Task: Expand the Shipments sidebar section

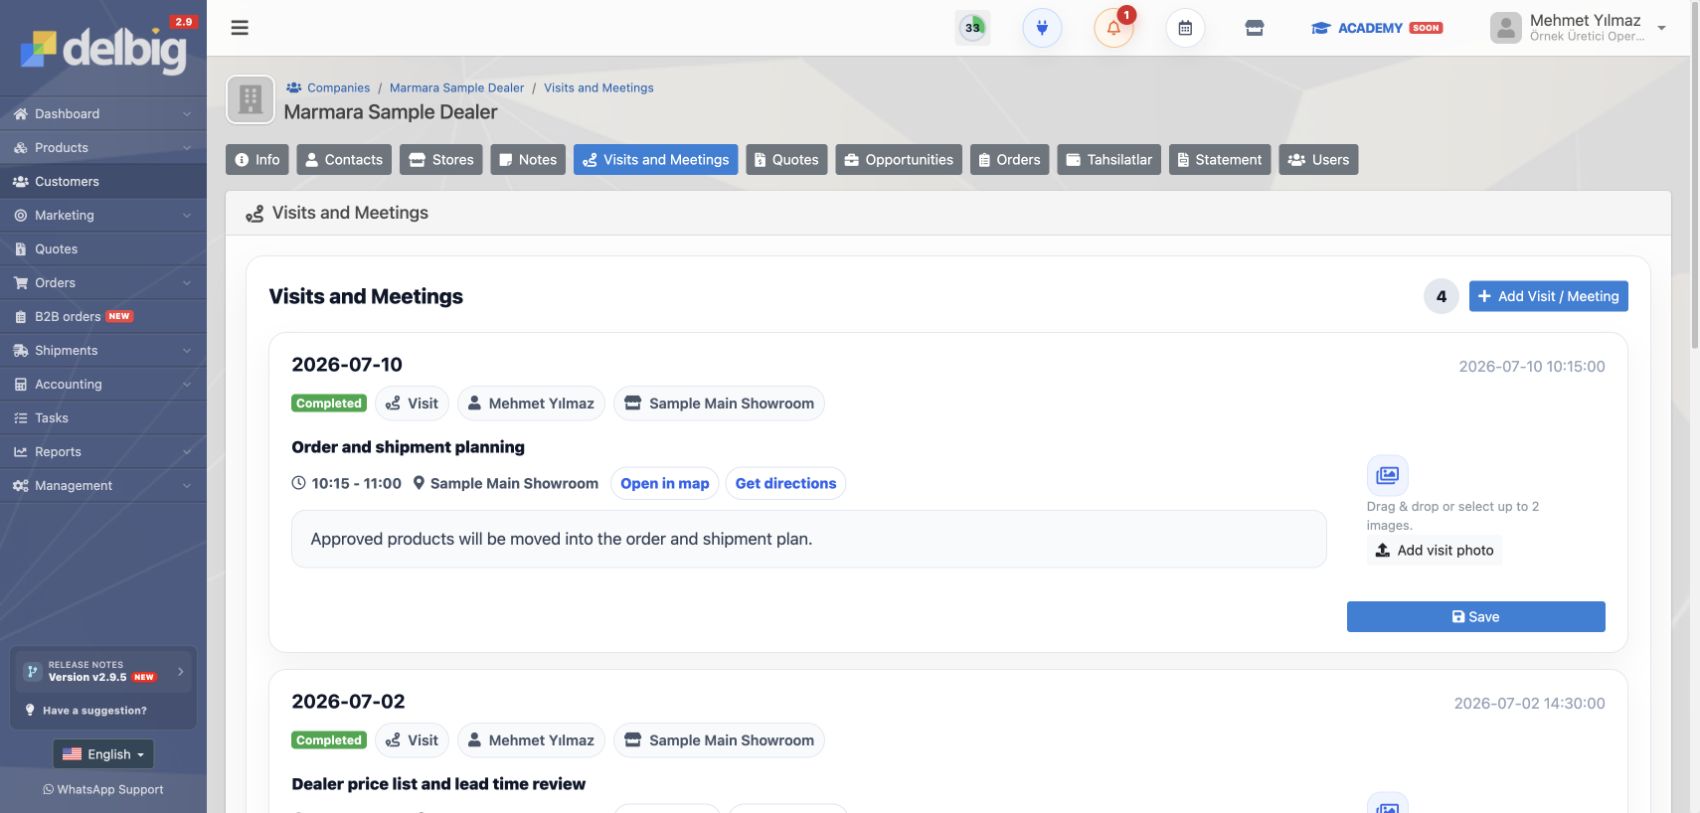Action: [103, 350]
